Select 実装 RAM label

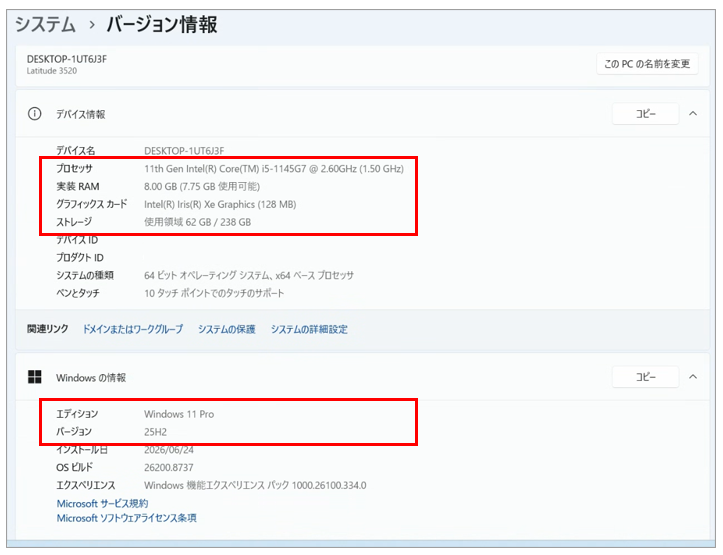77,186
